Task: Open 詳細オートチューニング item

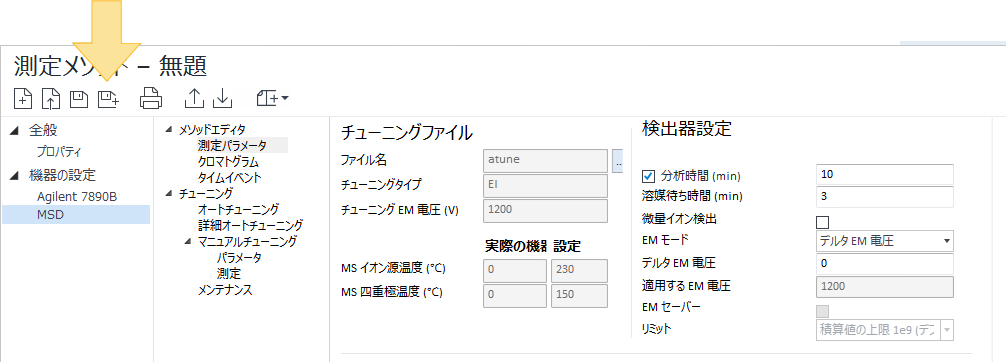Action: pyautogui.click(x=250, y=225)
